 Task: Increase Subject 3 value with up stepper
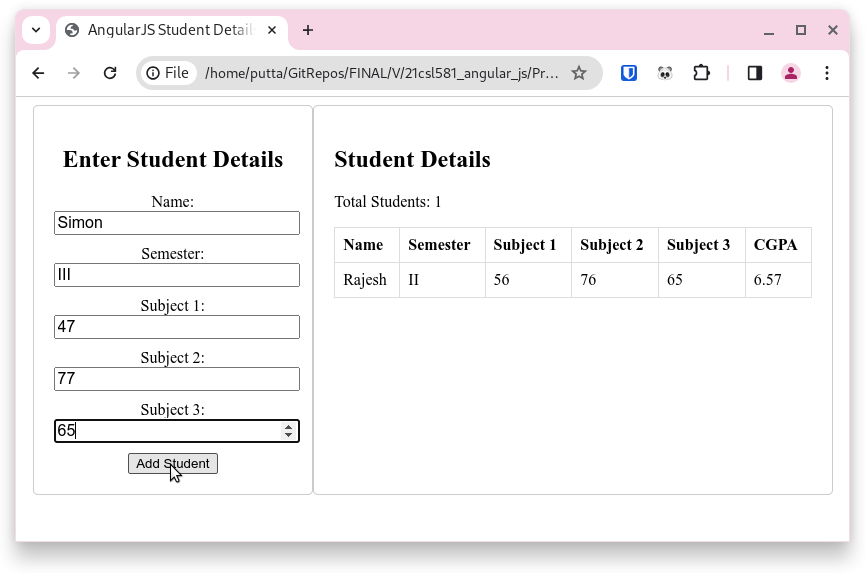289,426
